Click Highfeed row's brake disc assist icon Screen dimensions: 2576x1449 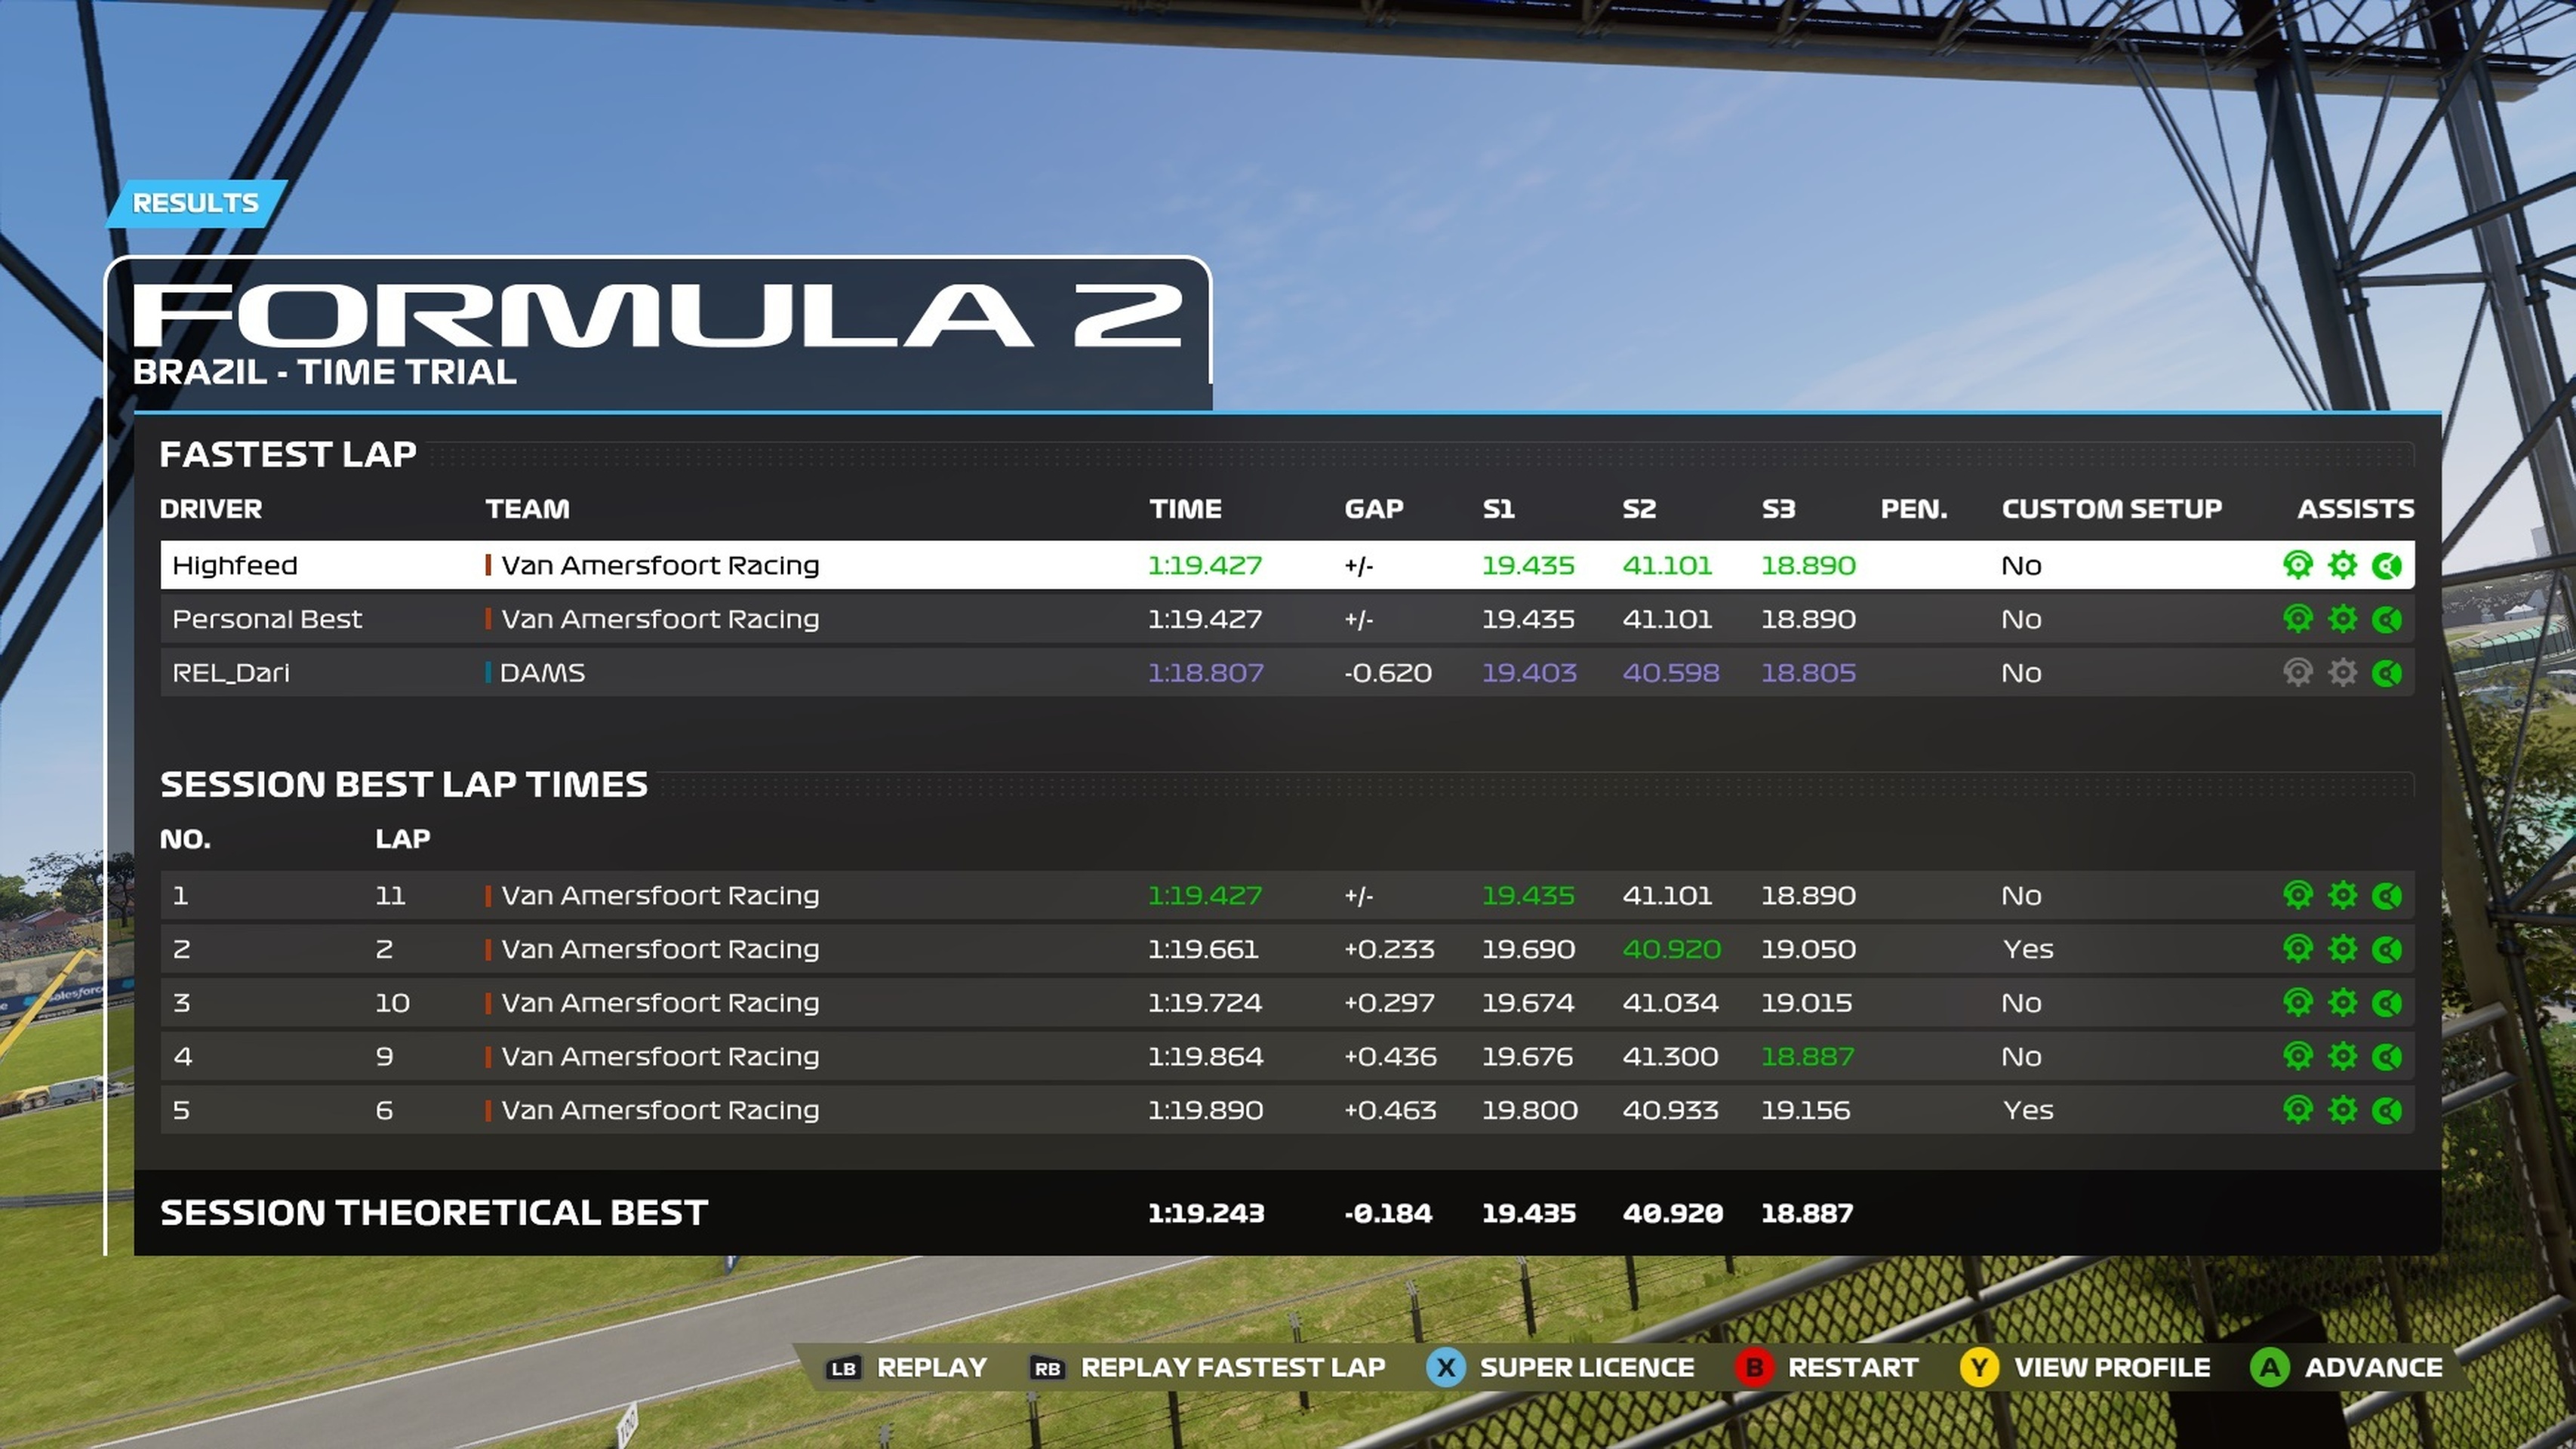[x=2387, y=565]
